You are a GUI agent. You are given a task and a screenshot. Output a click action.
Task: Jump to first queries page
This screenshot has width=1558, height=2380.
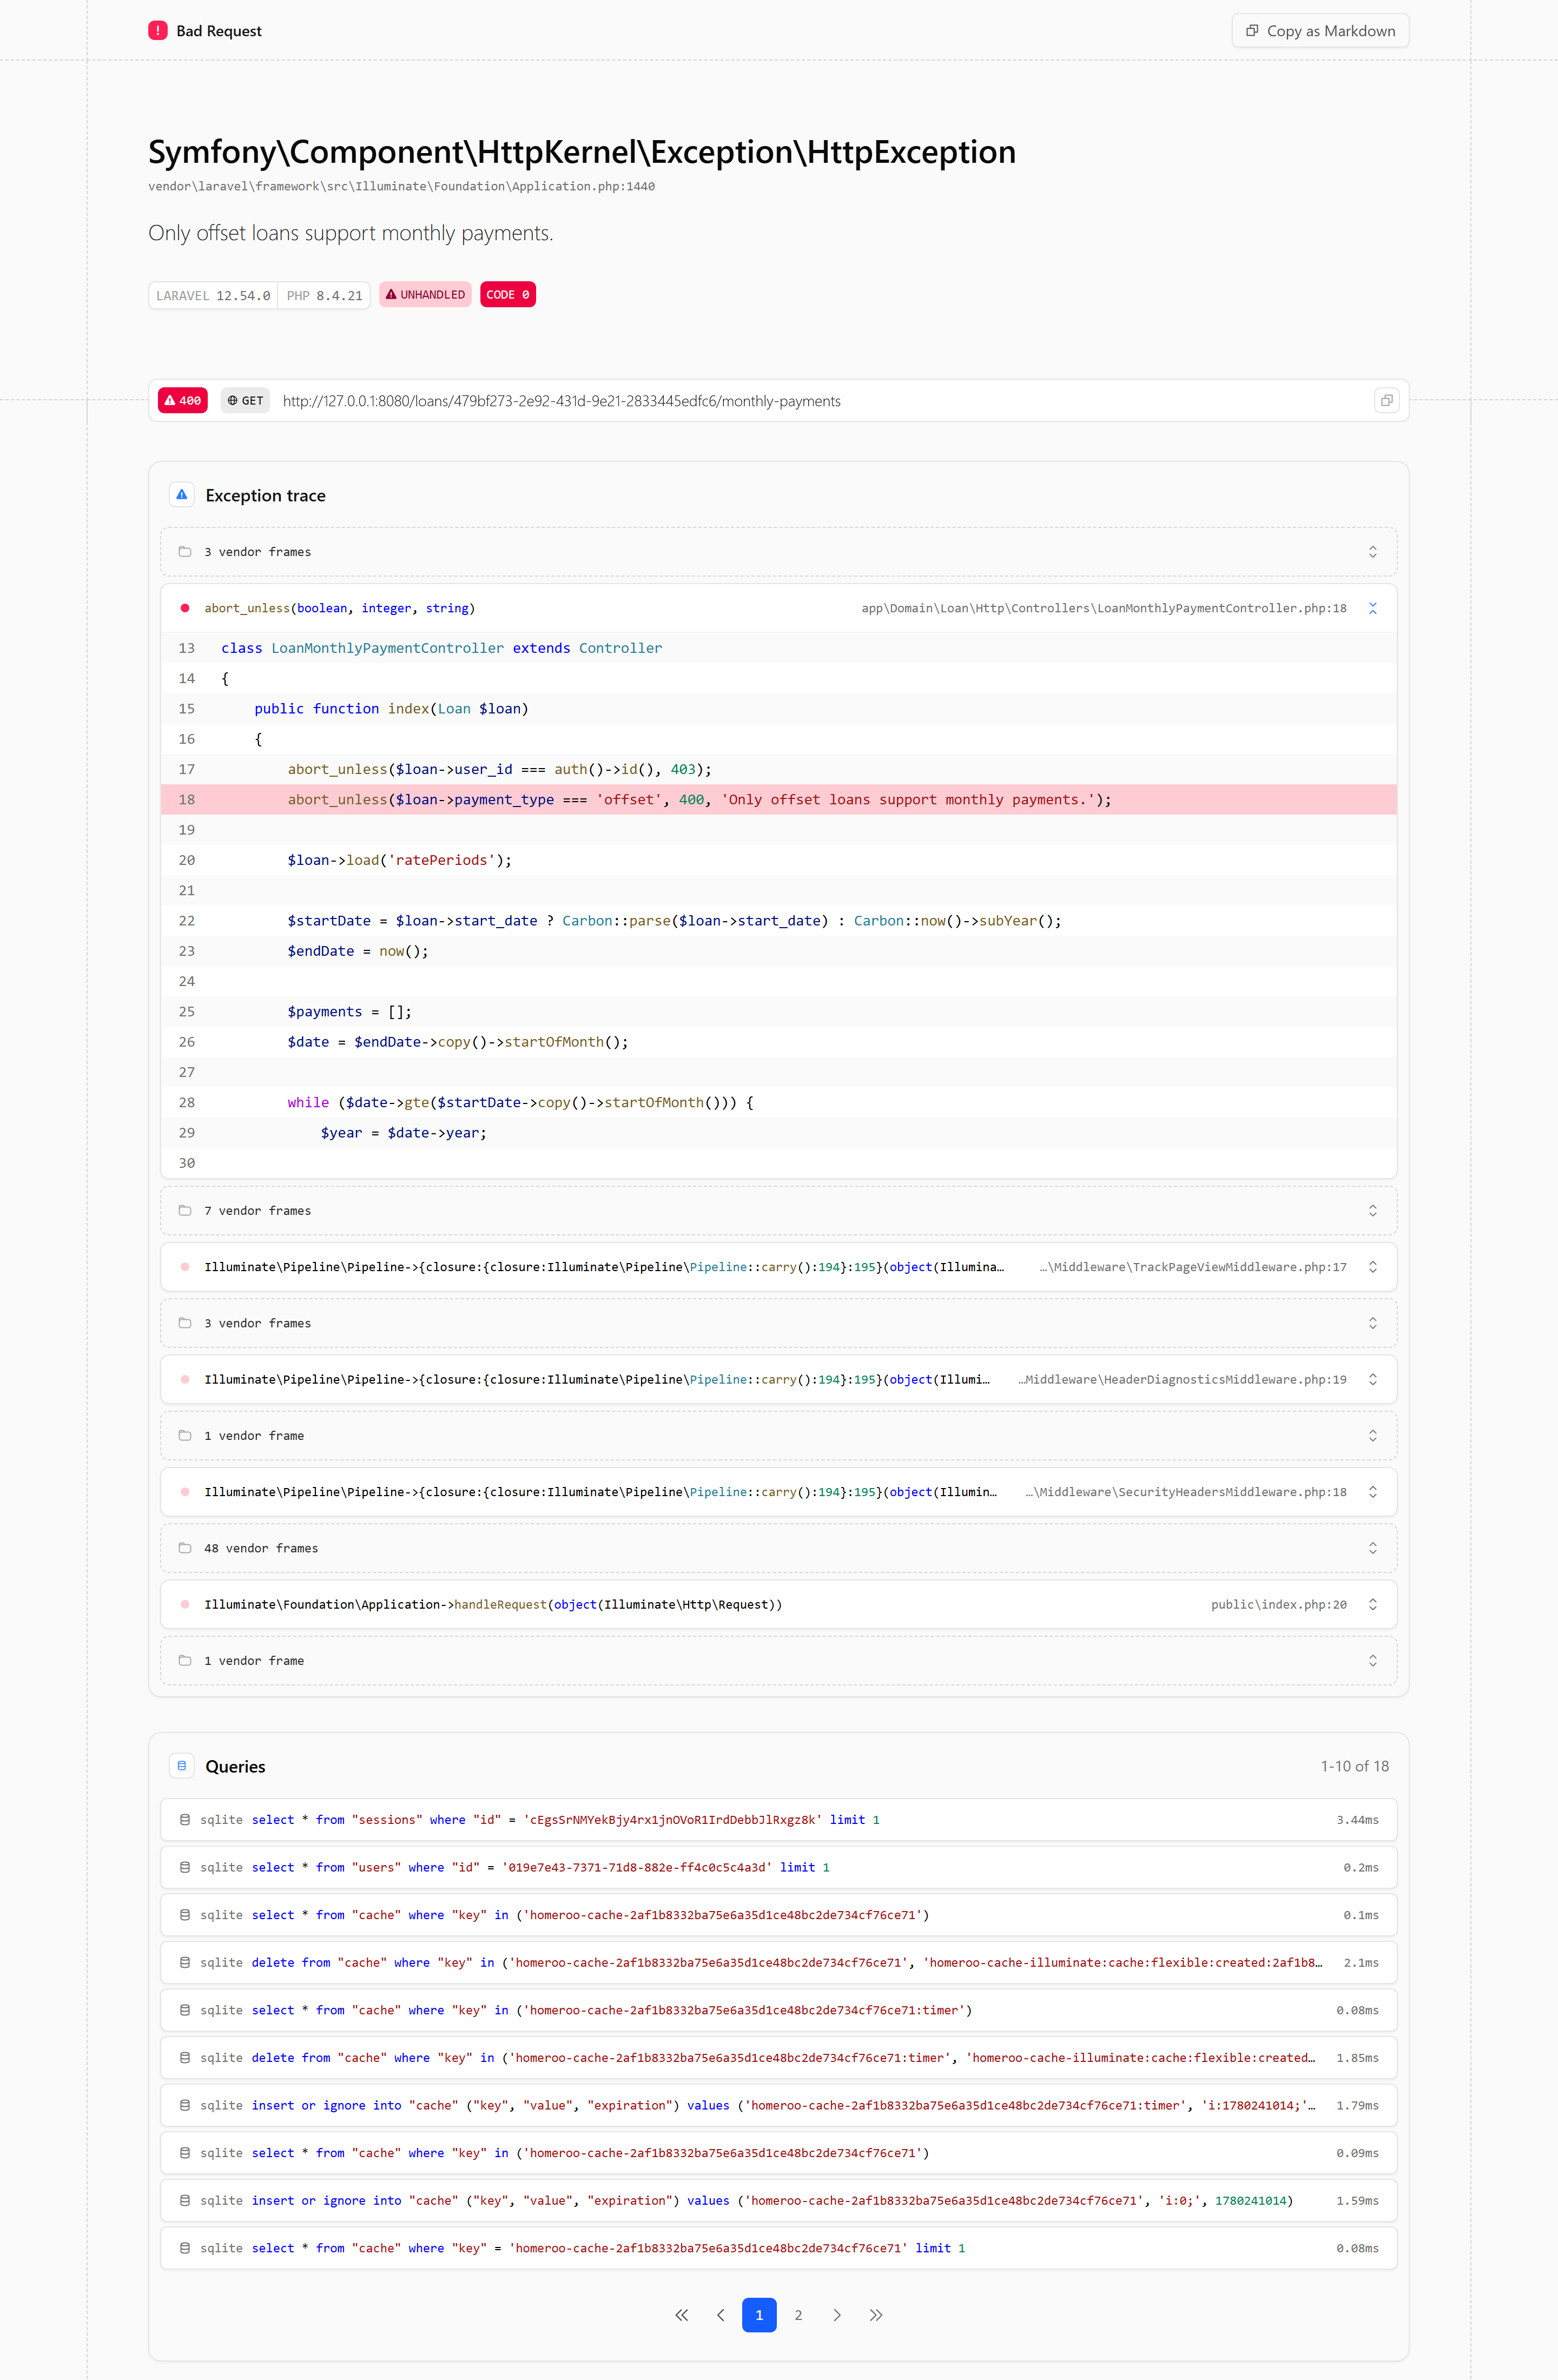[x=681, y=2315]
